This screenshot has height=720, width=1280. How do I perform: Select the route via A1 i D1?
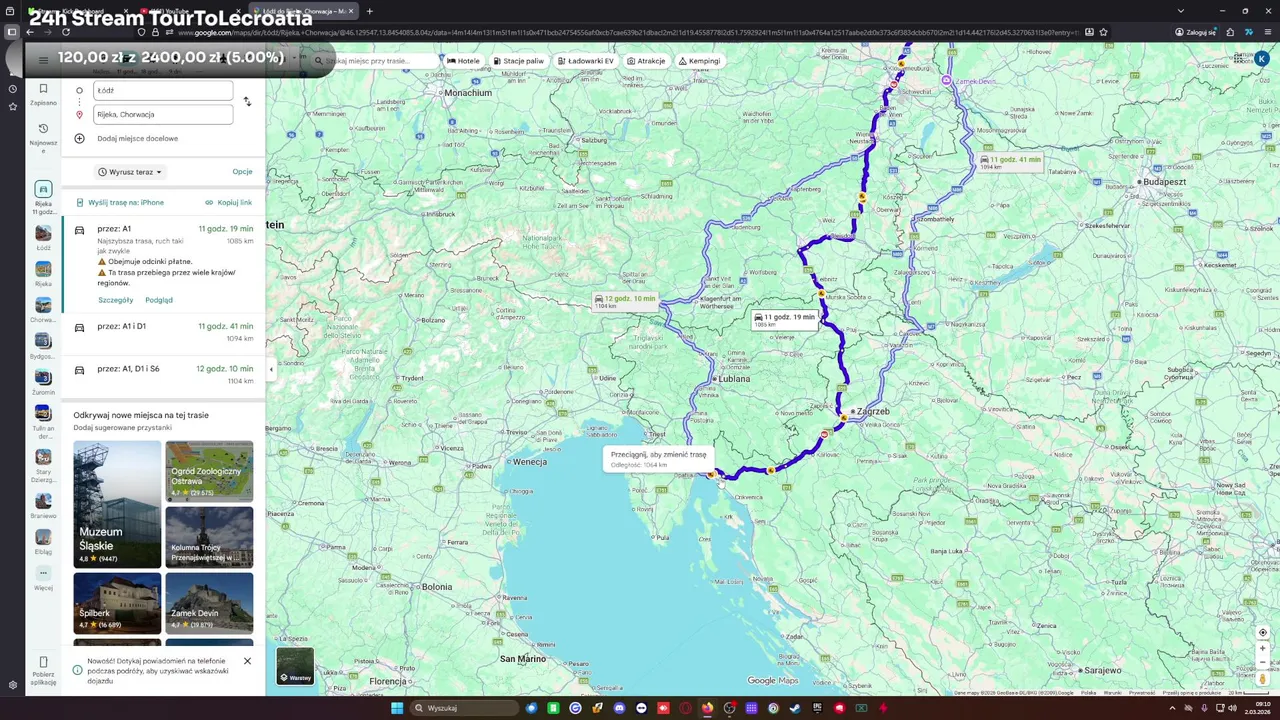[164, 332]
